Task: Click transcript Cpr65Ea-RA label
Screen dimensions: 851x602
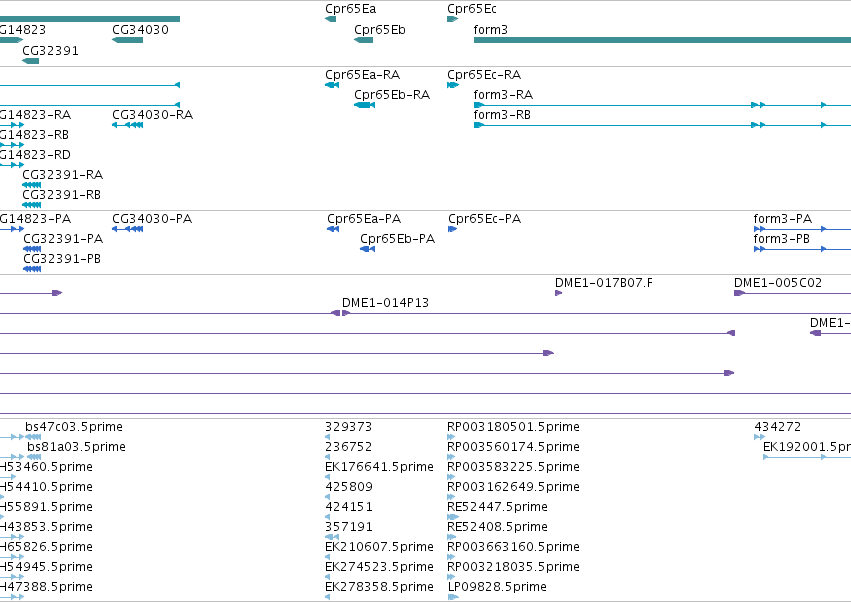Action: (363, 75)
